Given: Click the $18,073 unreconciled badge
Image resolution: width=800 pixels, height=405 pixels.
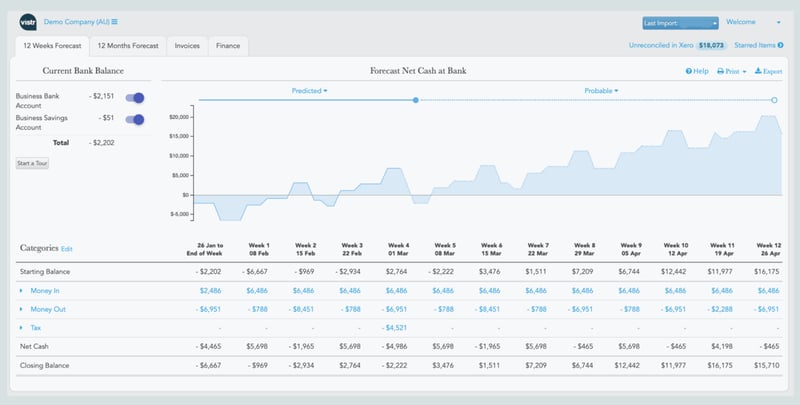Looking at the screenshot, I should [x=711, y=45].
